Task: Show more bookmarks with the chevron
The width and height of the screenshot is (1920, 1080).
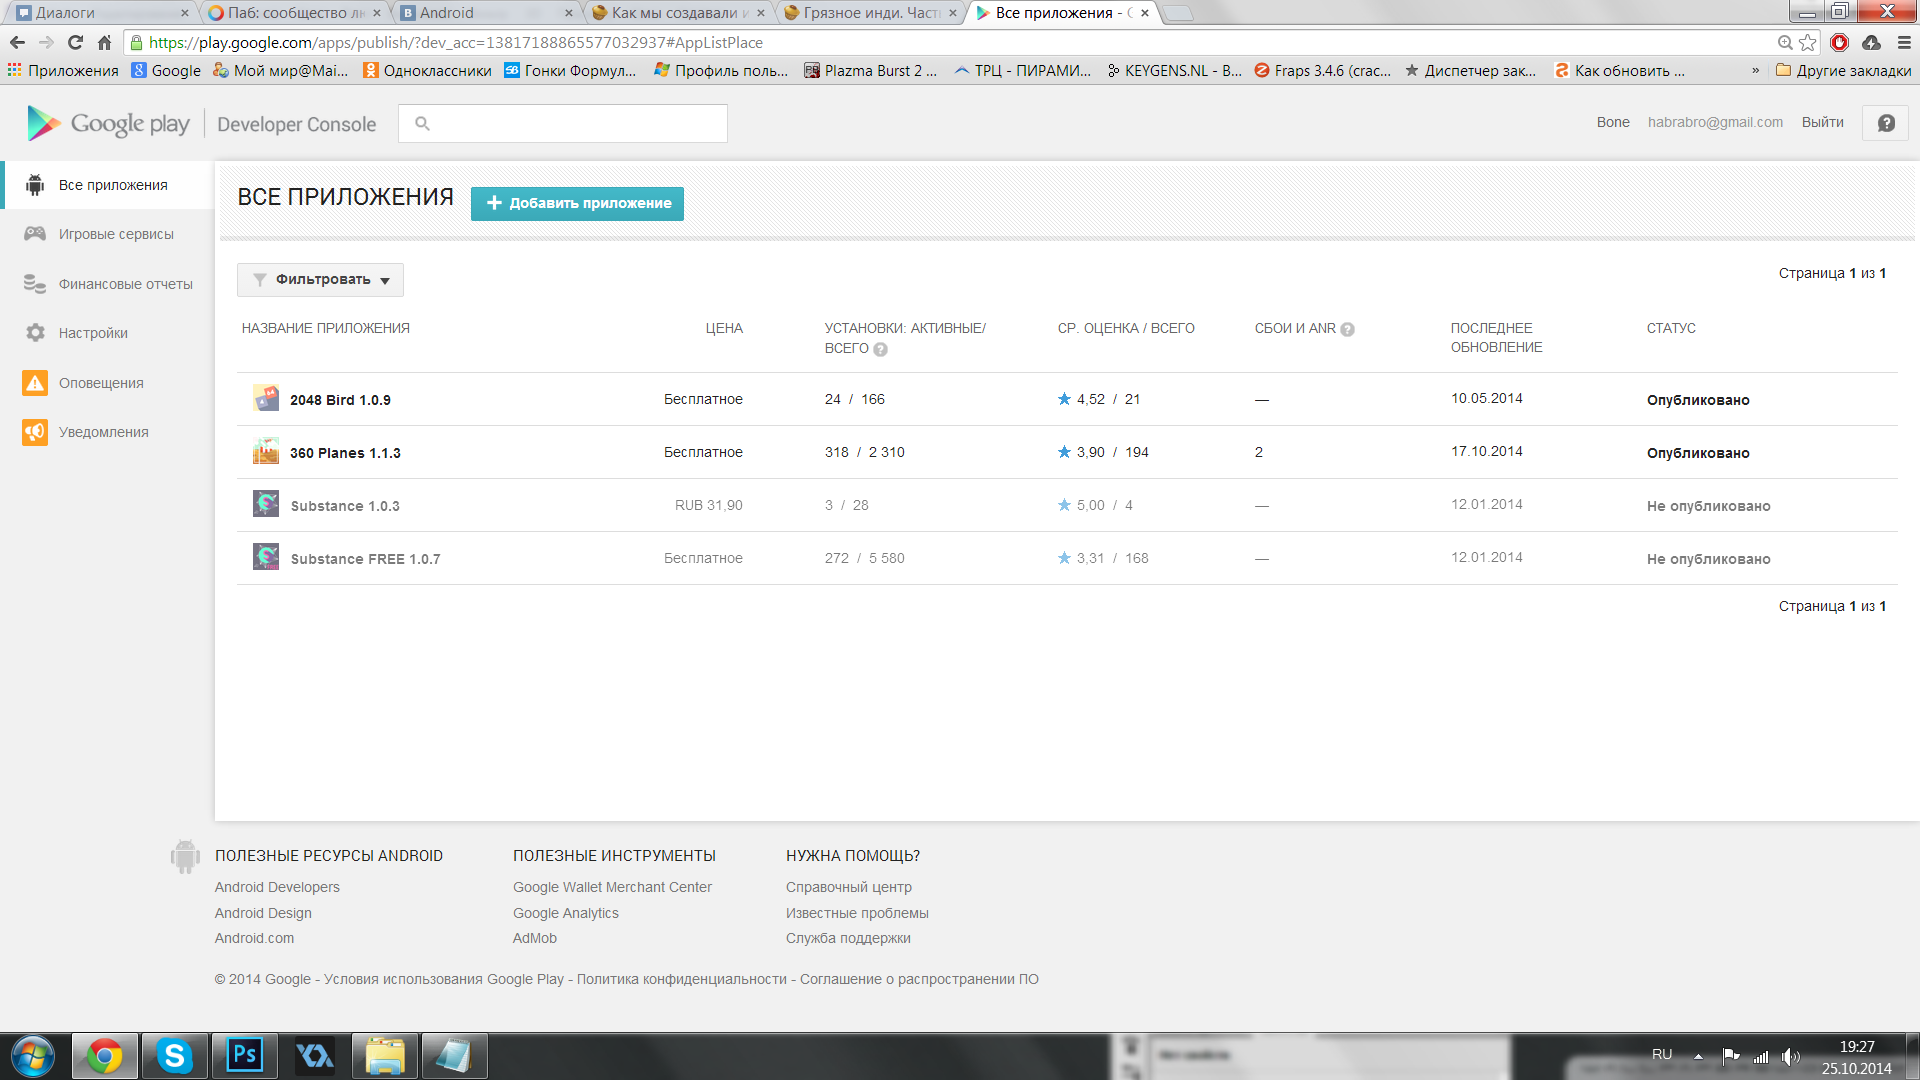Action: click(1755, 71)
